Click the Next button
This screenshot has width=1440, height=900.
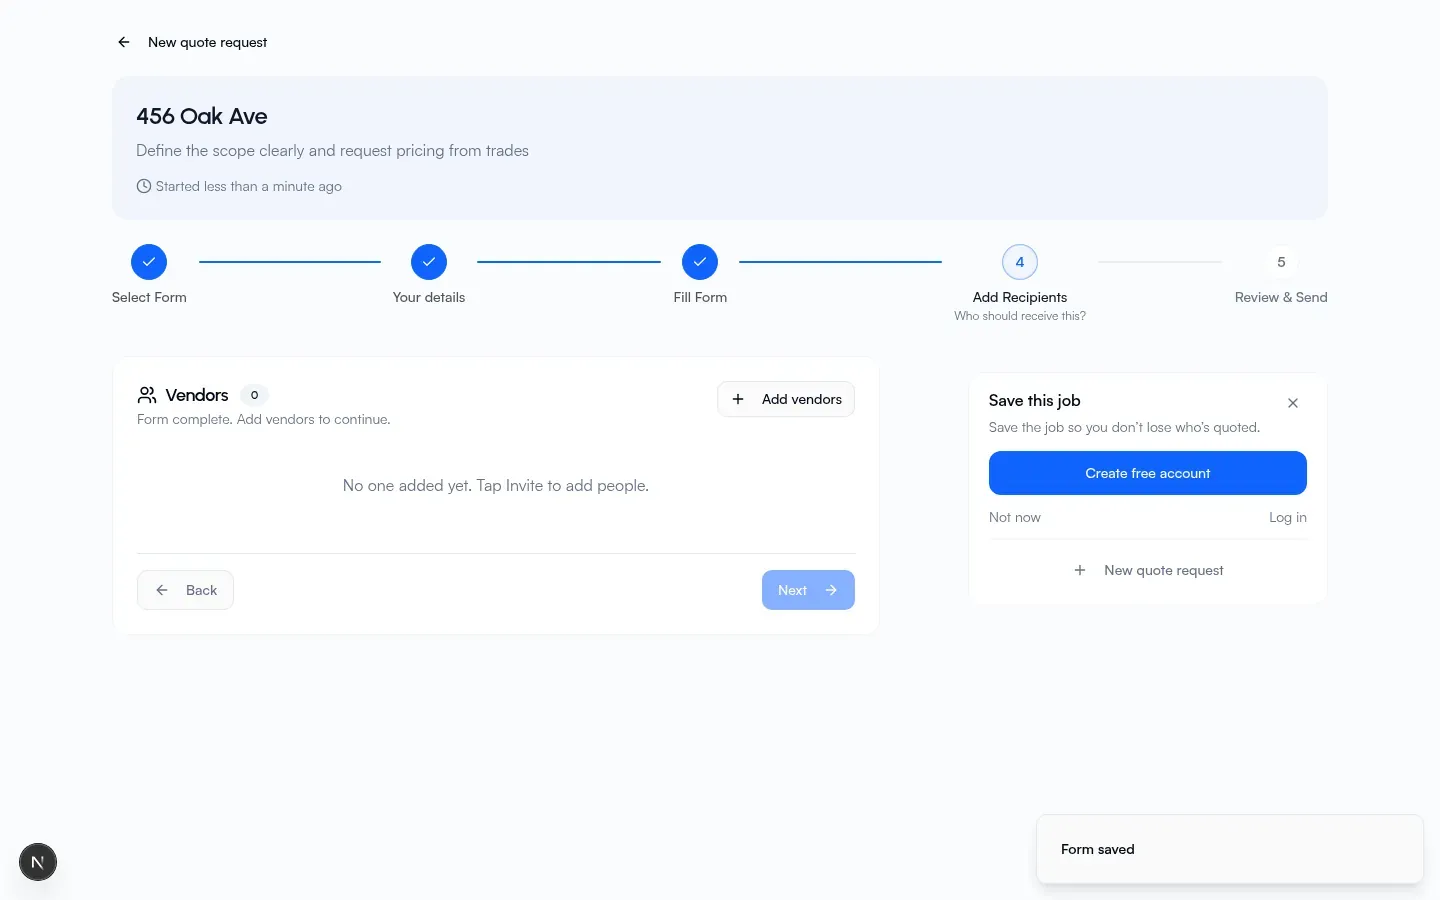pos(808,590)
